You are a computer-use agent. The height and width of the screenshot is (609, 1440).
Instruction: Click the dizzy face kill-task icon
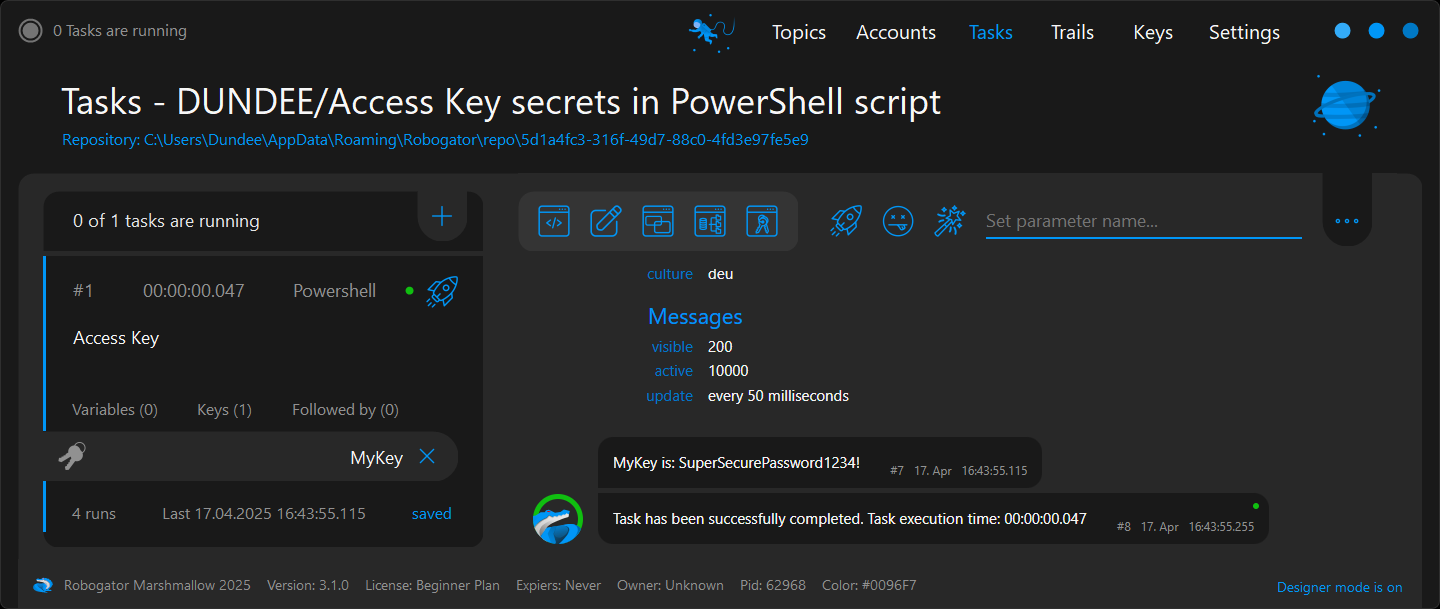898,221
